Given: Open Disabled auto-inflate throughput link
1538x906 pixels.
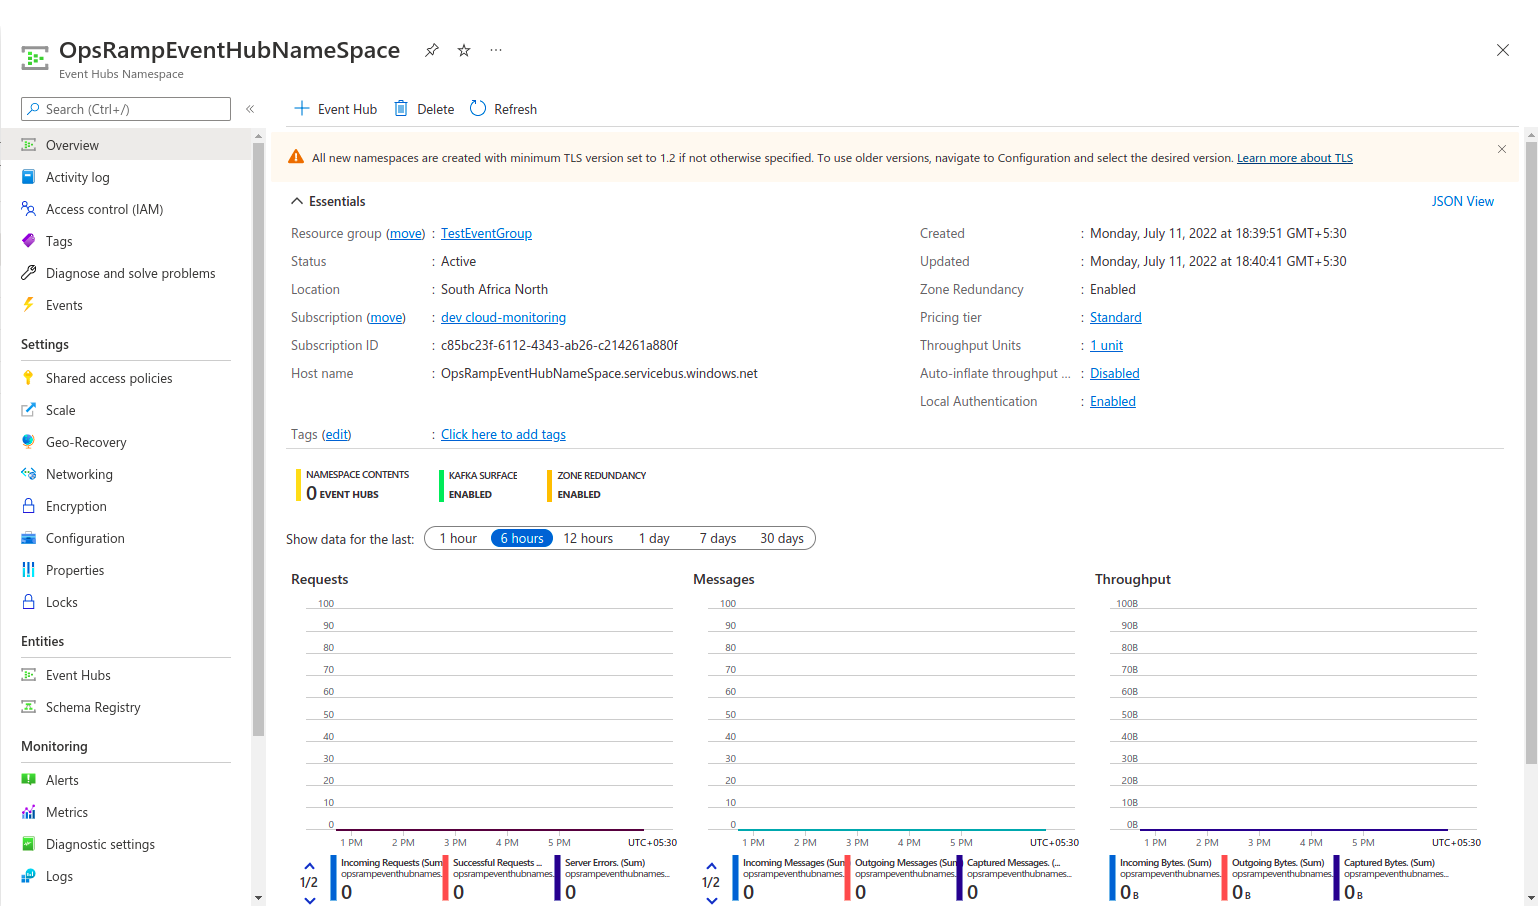Looking at the screenshot, I should pyautogui.click(x=1114, y=373).
